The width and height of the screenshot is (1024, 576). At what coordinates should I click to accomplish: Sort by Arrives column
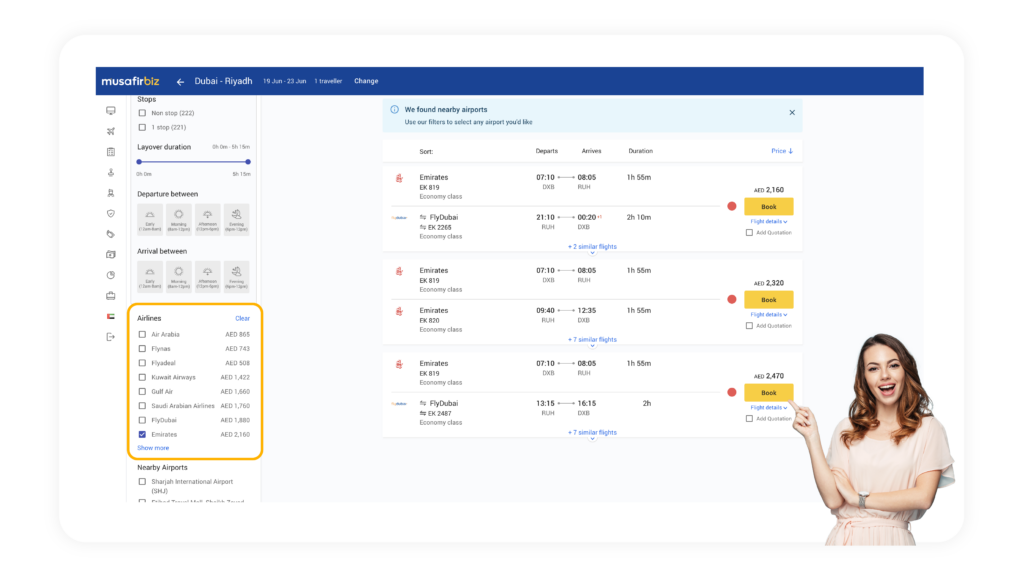[592, 151]
